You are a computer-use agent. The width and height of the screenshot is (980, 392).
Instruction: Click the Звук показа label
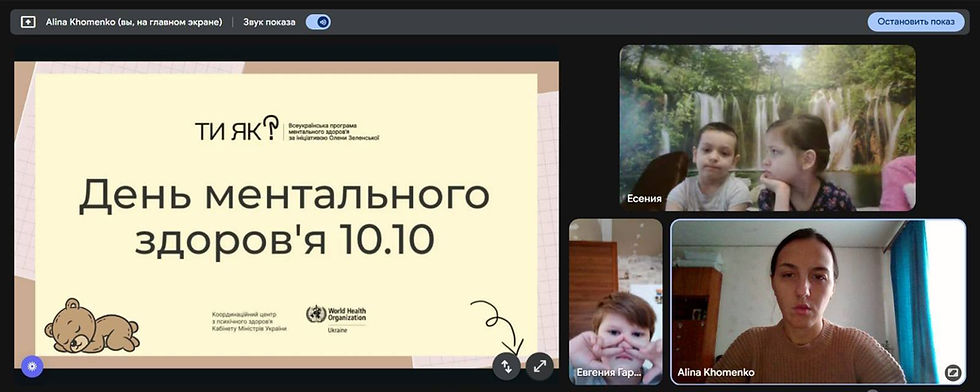(269, 22)
